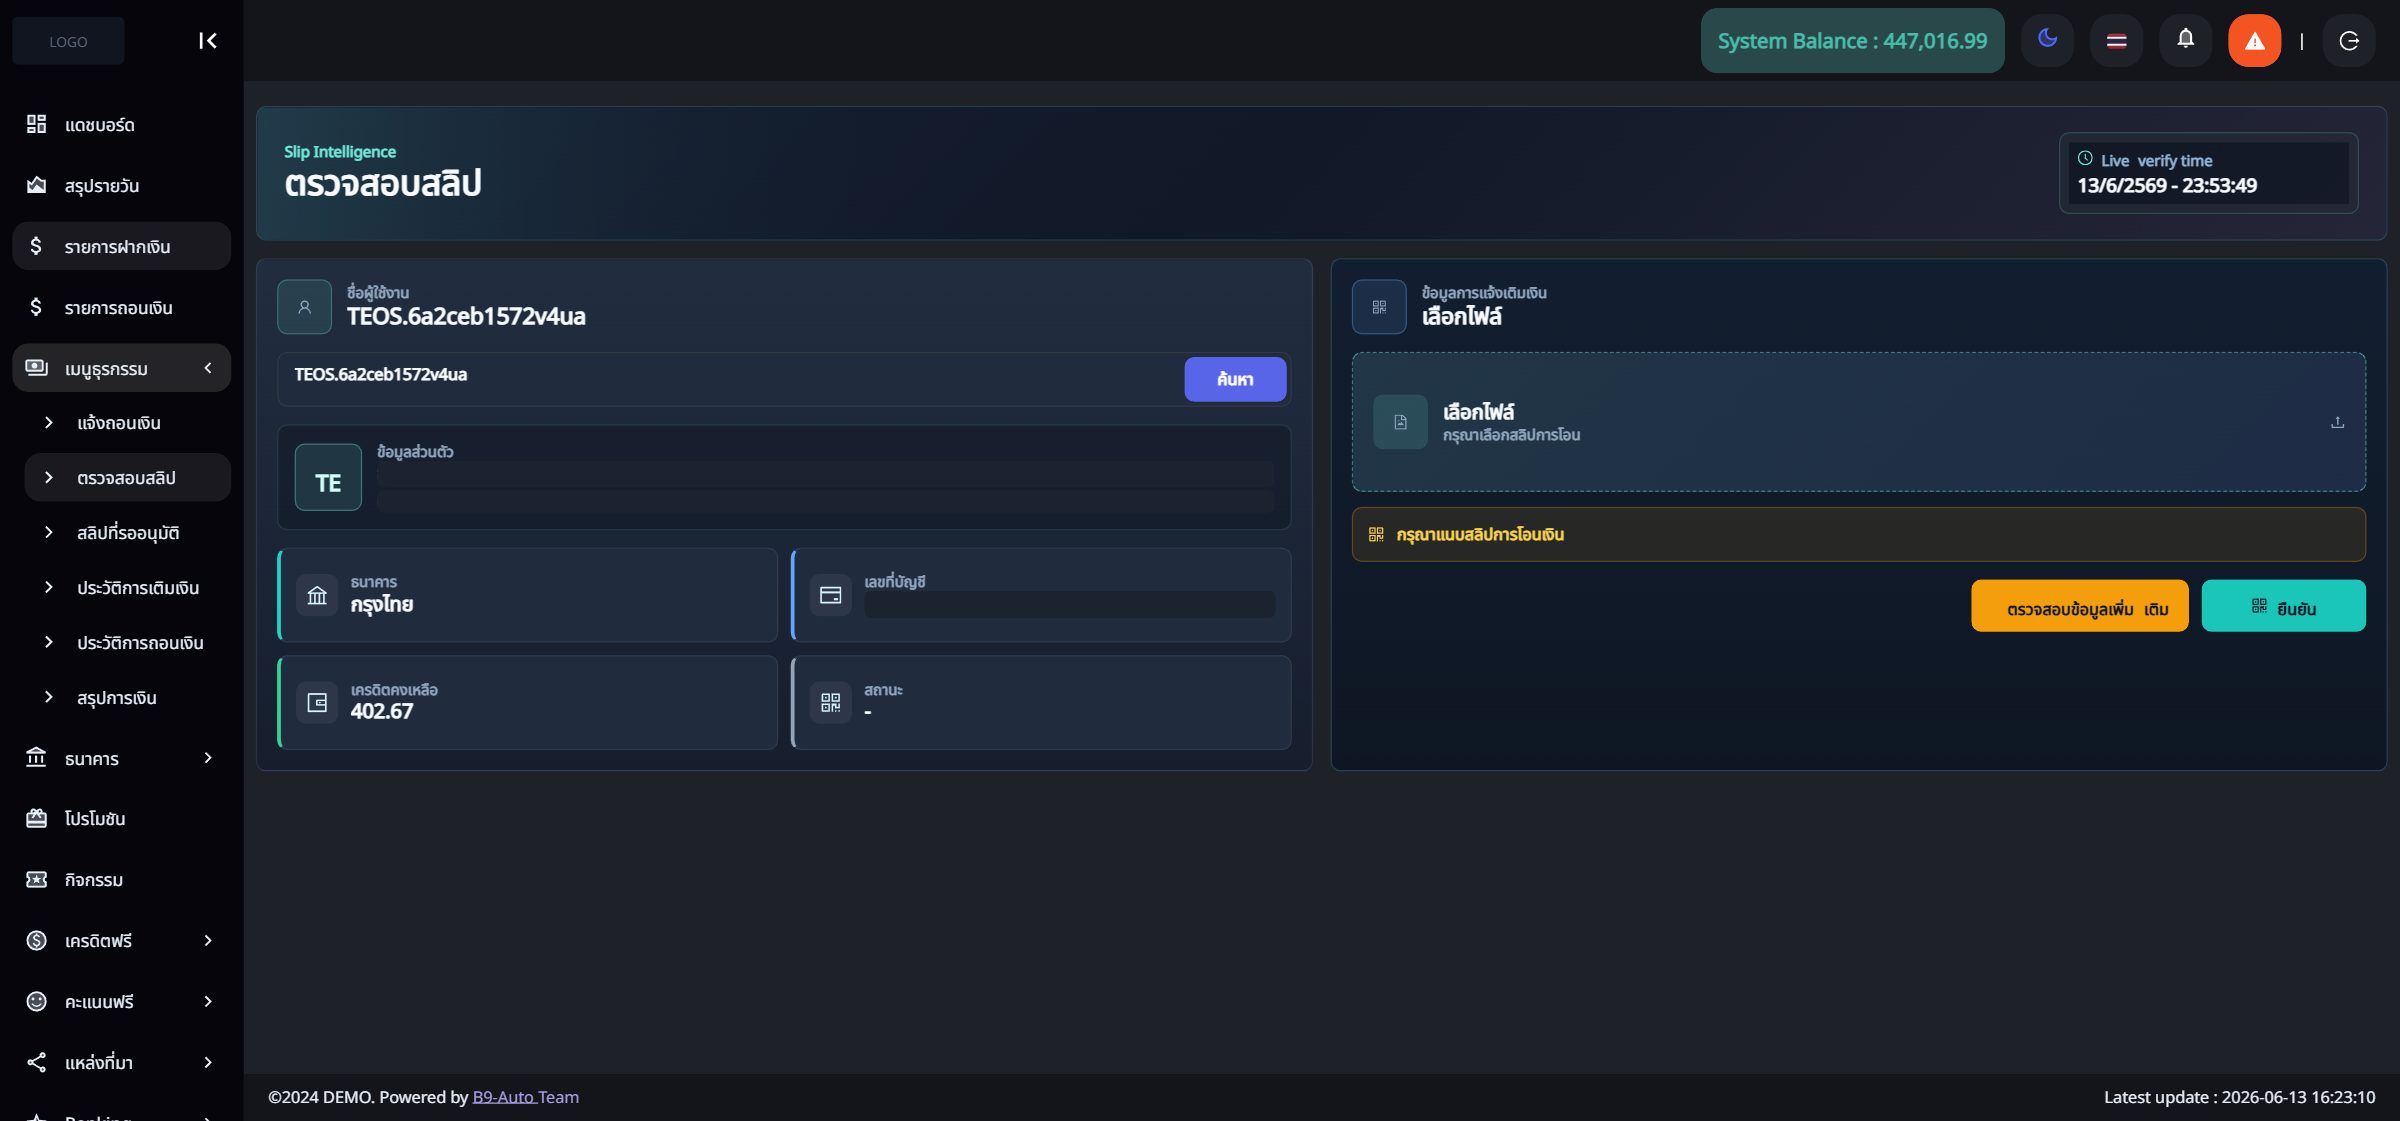2400x1121 pixels.
Task: Click card icon in เลขที่บัญชี card
Action: point(830,596)
